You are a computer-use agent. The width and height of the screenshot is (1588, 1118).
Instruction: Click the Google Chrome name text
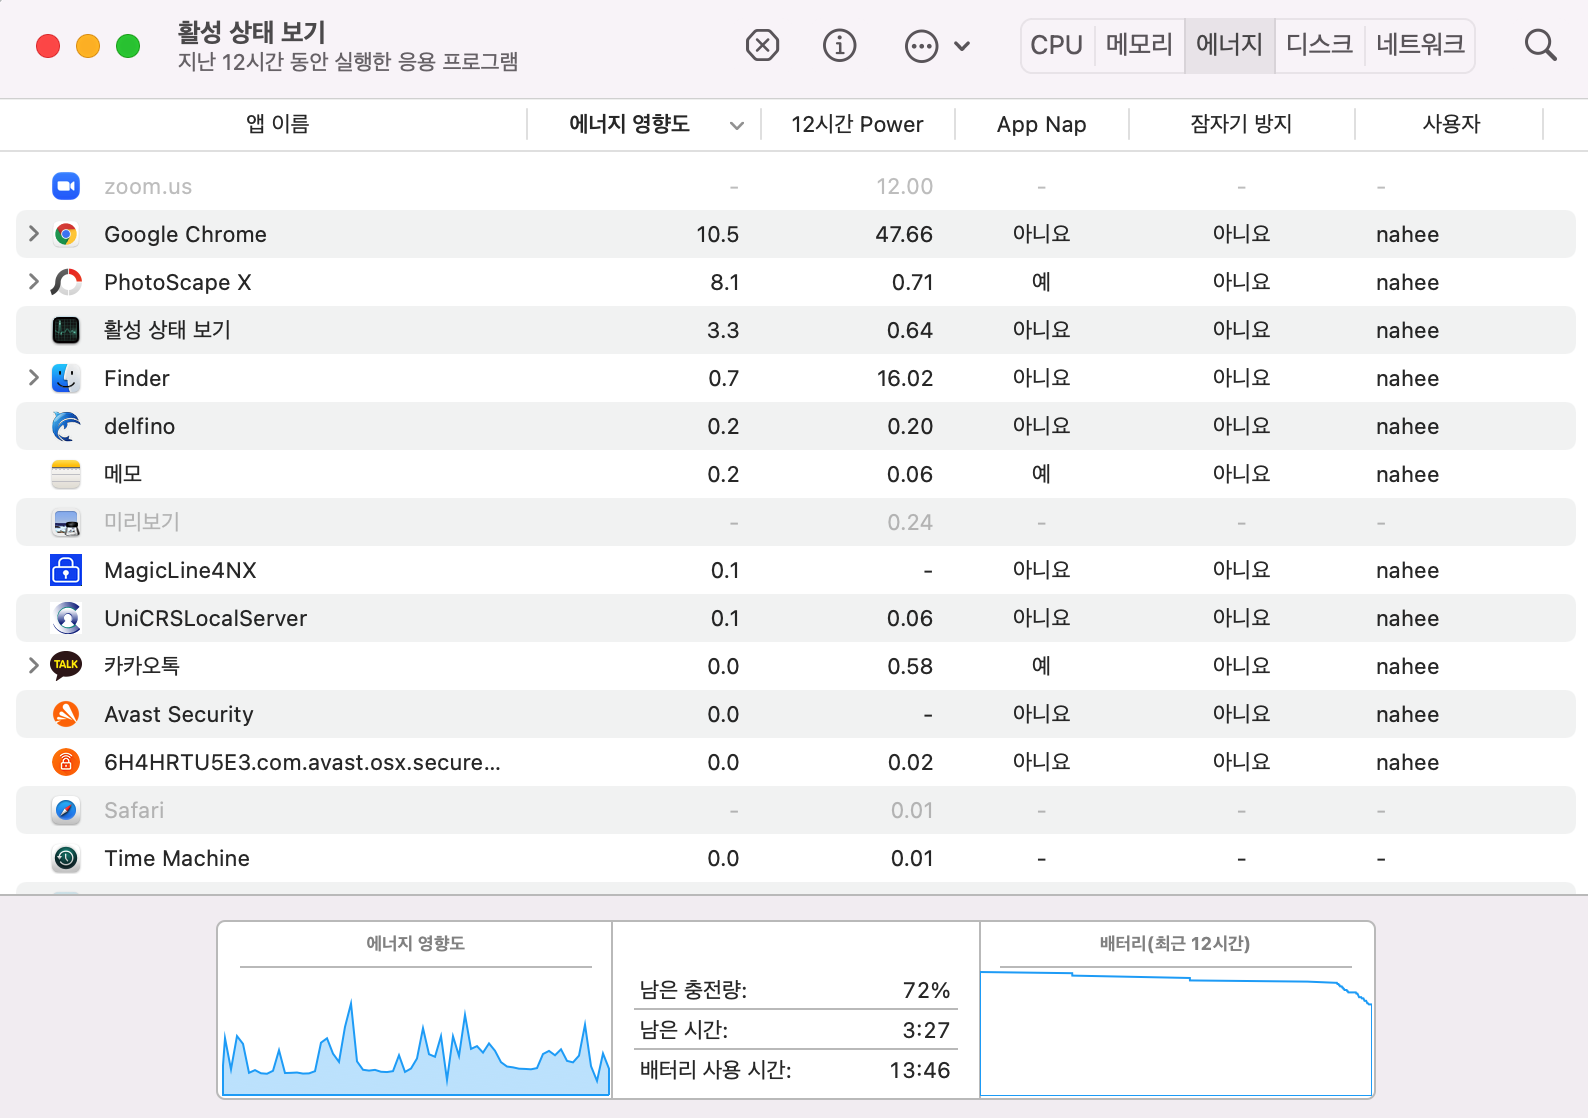[185, 234]
